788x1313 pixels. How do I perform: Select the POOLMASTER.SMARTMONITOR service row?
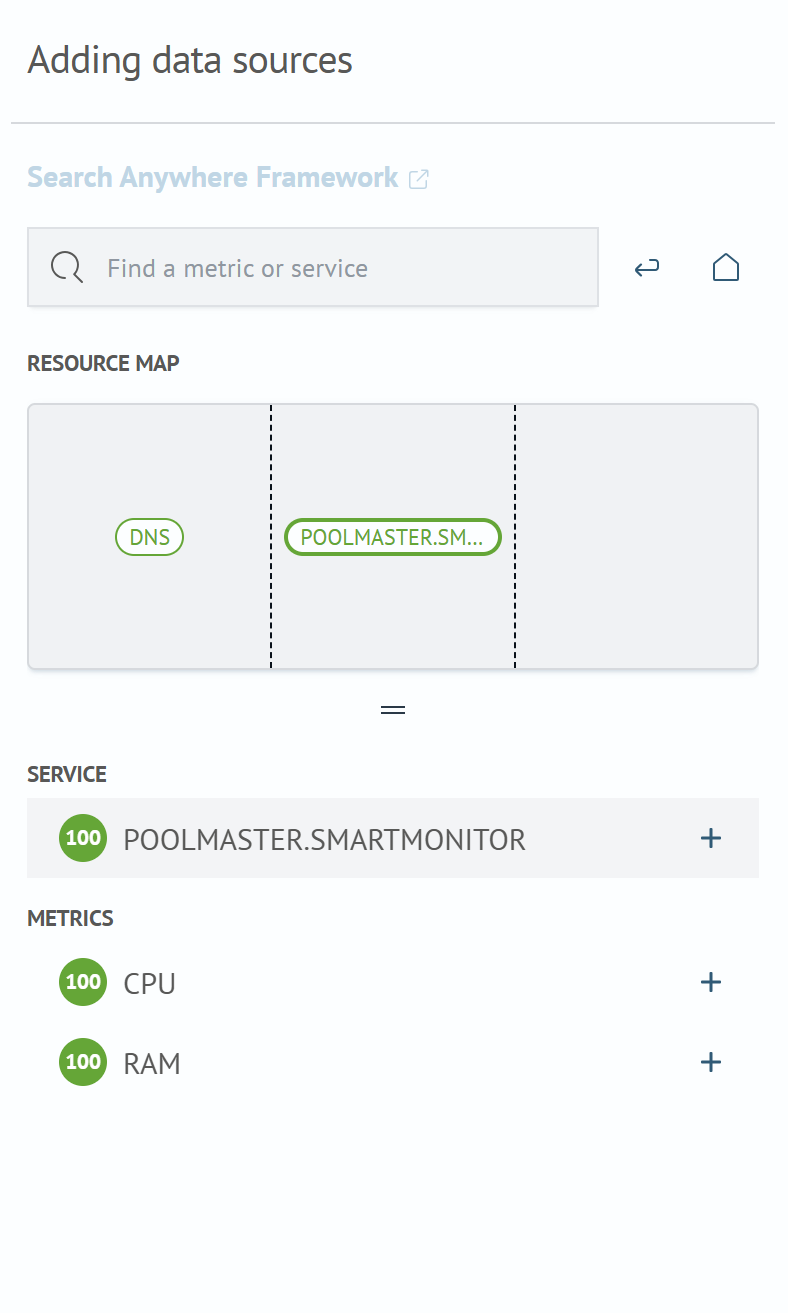pyautogui.click(x=393, y=838)
